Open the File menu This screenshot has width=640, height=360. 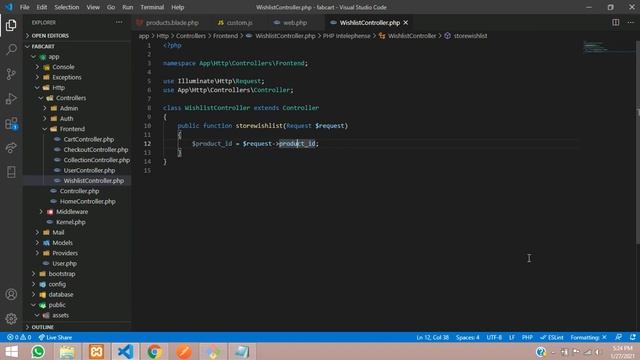[24, 7]
